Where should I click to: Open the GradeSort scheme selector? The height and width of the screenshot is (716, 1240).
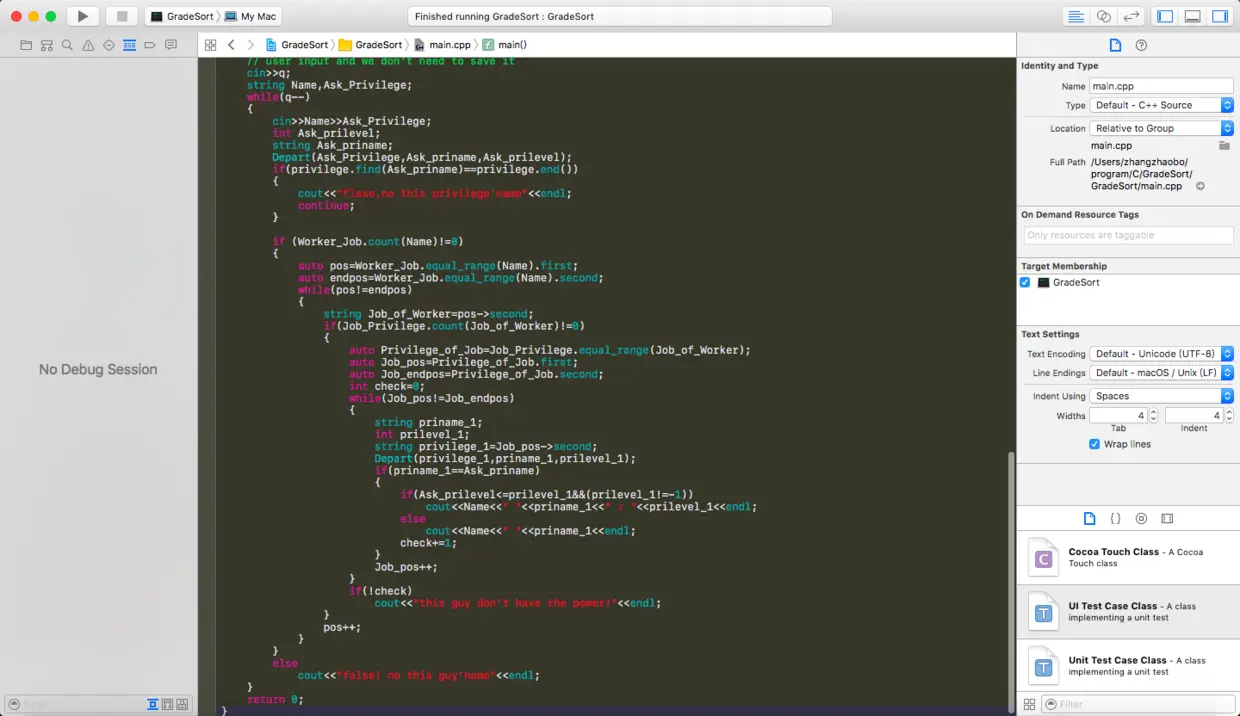182,16
